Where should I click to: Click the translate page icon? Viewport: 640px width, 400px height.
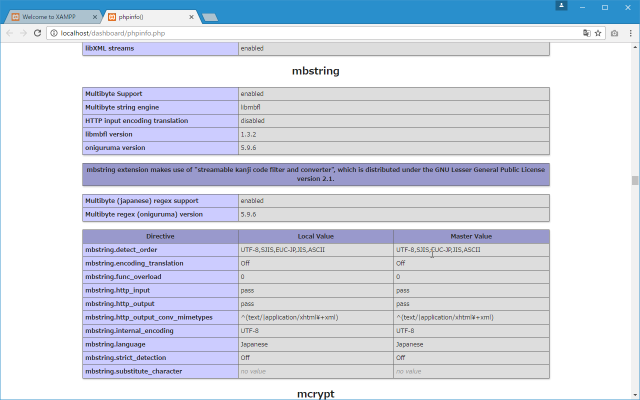(587, 33)
